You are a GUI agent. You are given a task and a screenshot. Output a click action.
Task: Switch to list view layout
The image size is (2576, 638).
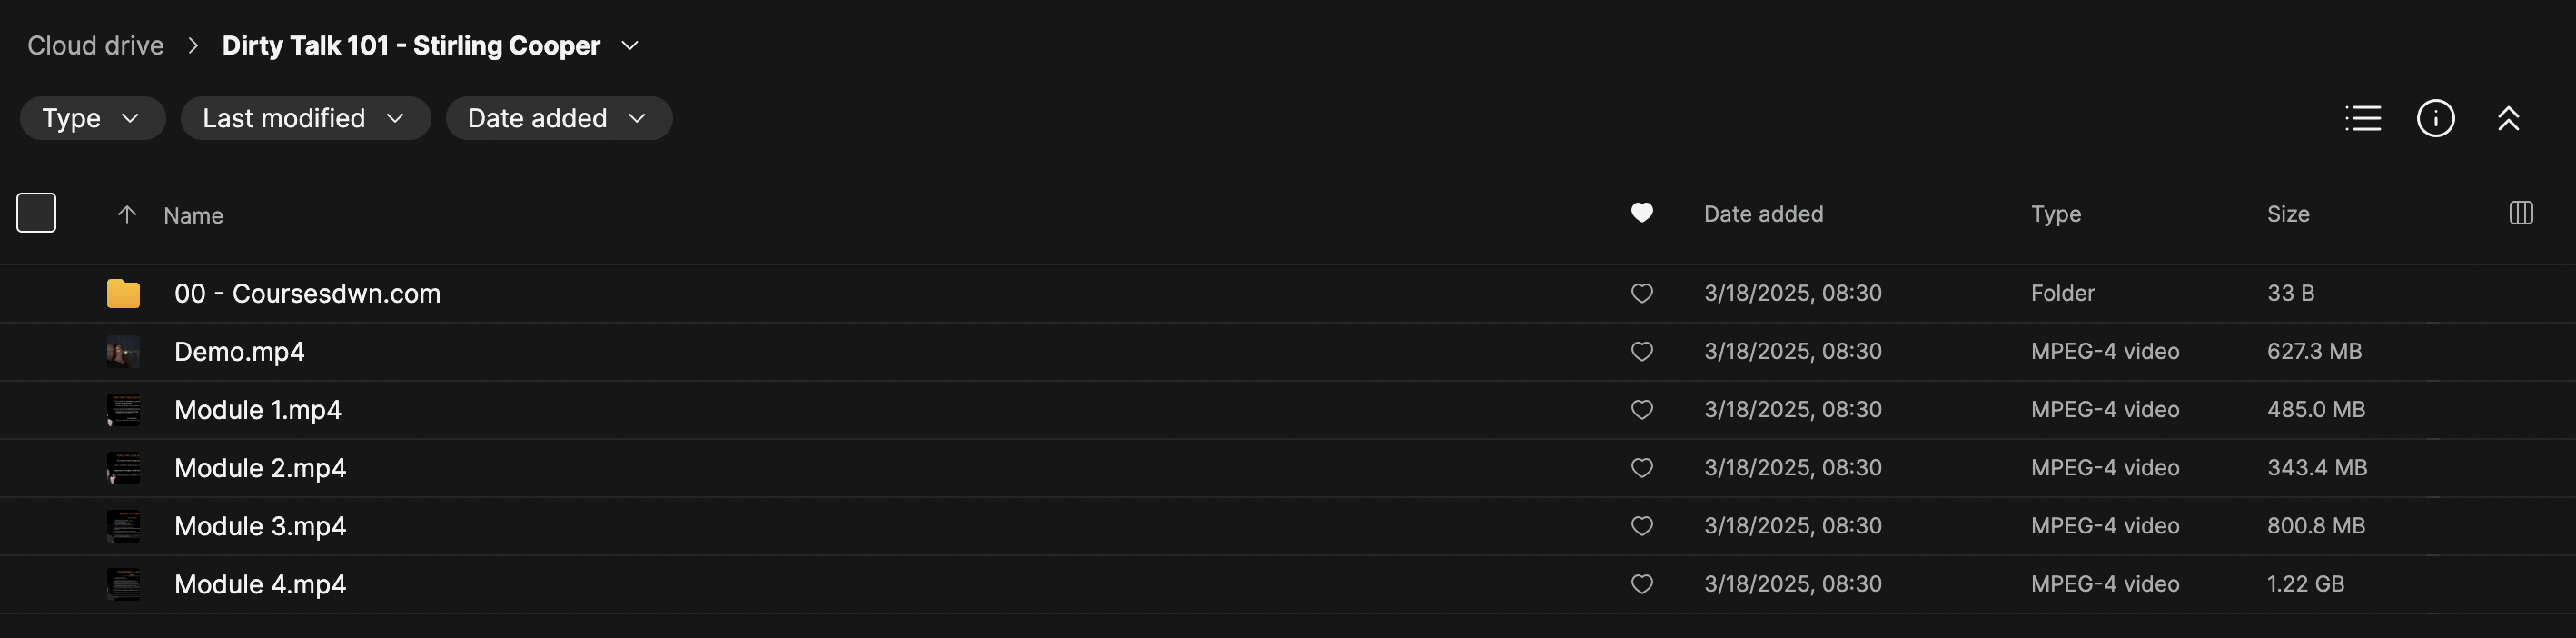click(2362, 118)
